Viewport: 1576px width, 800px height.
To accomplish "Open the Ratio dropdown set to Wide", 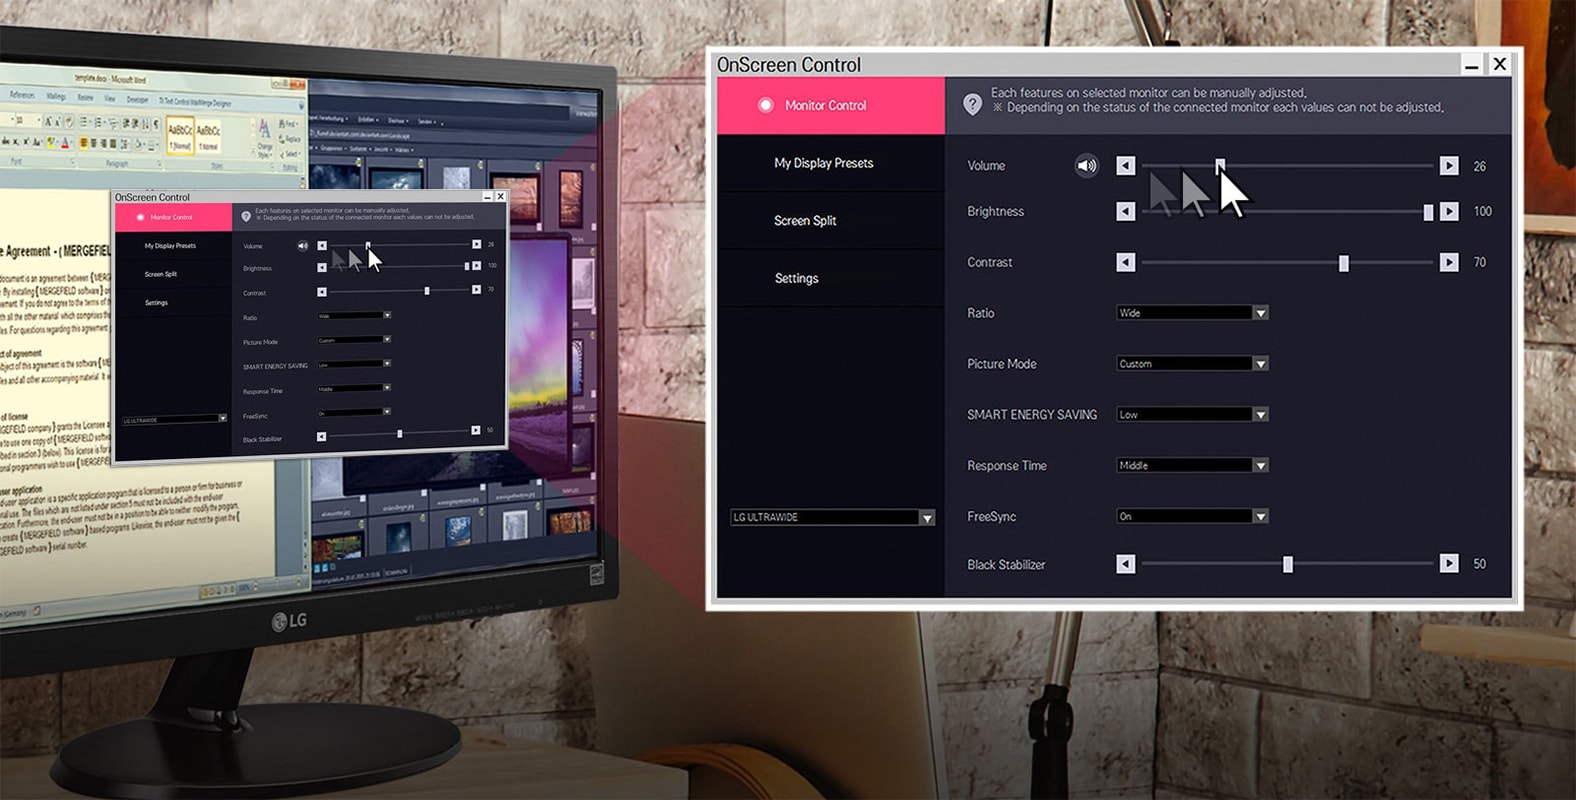I will point(1192,313).
